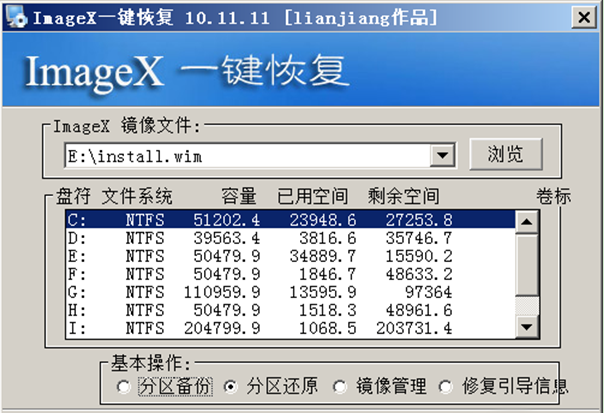604x413 pixels.
Task: Select the H: partition row
Action: (291, 311)
